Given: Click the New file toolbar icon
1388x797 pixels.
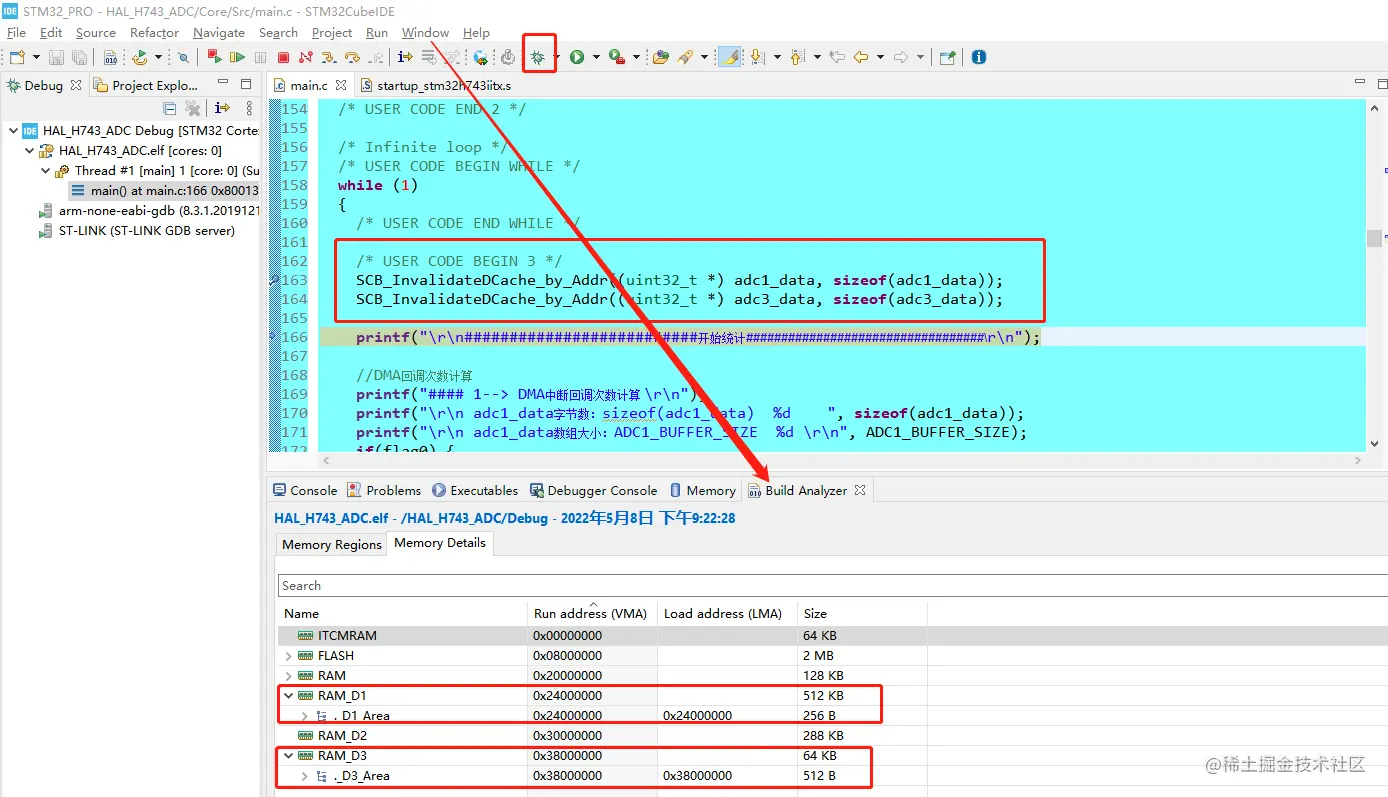Looking at the screenshot, I should [x=18, y=57].
